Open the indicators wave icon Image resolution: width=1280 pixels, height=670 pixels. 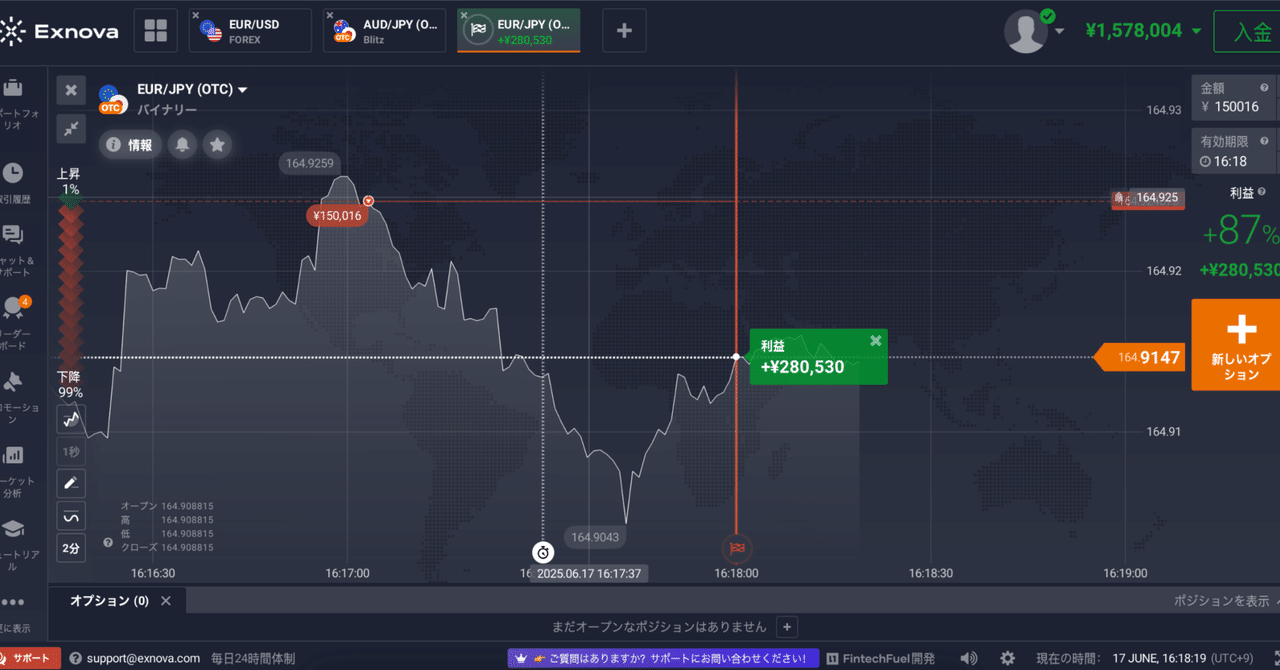tap(71, 516)
